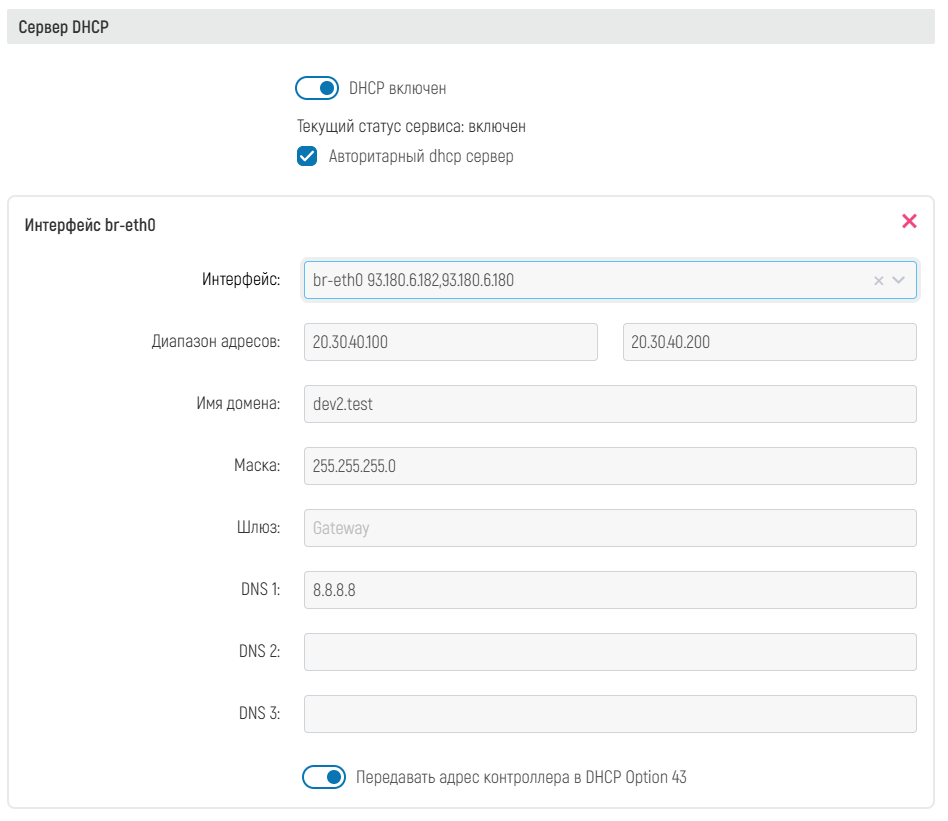The width and height of the screenshot is (948, 821).
Task: Click the 'DHCP включен' label text
Action: [x=397, y=88]
